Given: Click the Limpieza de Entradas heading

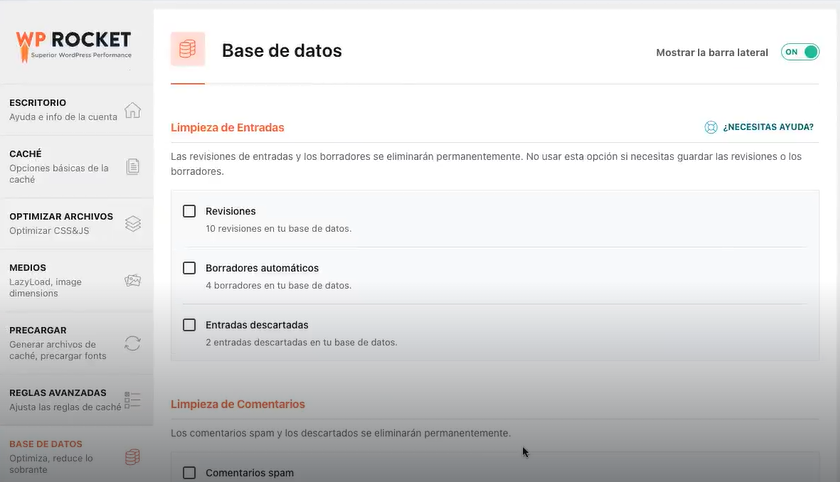Looking at the screenshot, I should click(227, 127).
